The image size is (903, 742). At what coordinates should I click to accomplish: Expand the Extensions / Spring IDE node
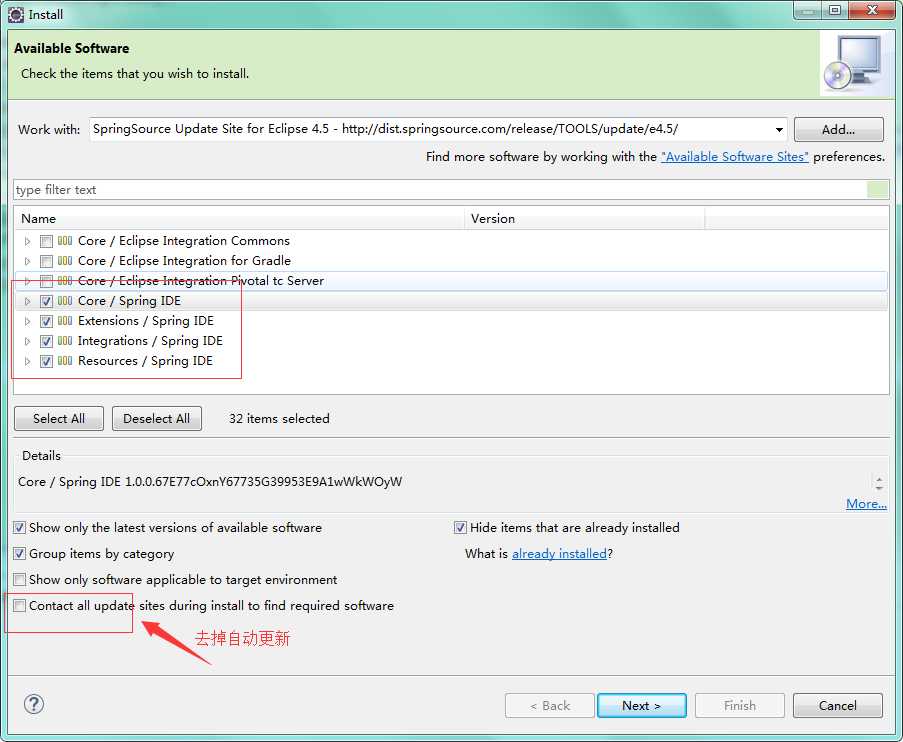[27, 321]
